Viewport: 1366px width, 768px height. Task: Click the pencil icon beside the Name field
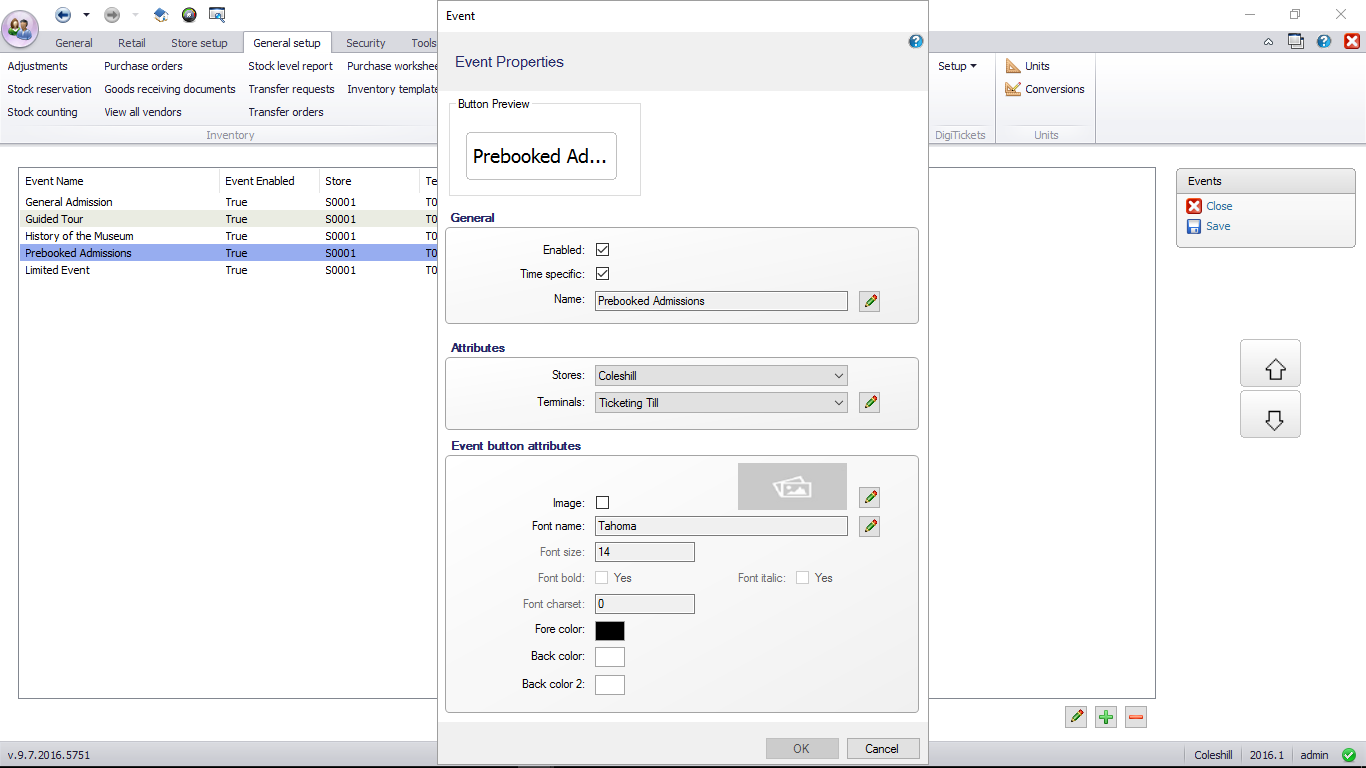869,301
